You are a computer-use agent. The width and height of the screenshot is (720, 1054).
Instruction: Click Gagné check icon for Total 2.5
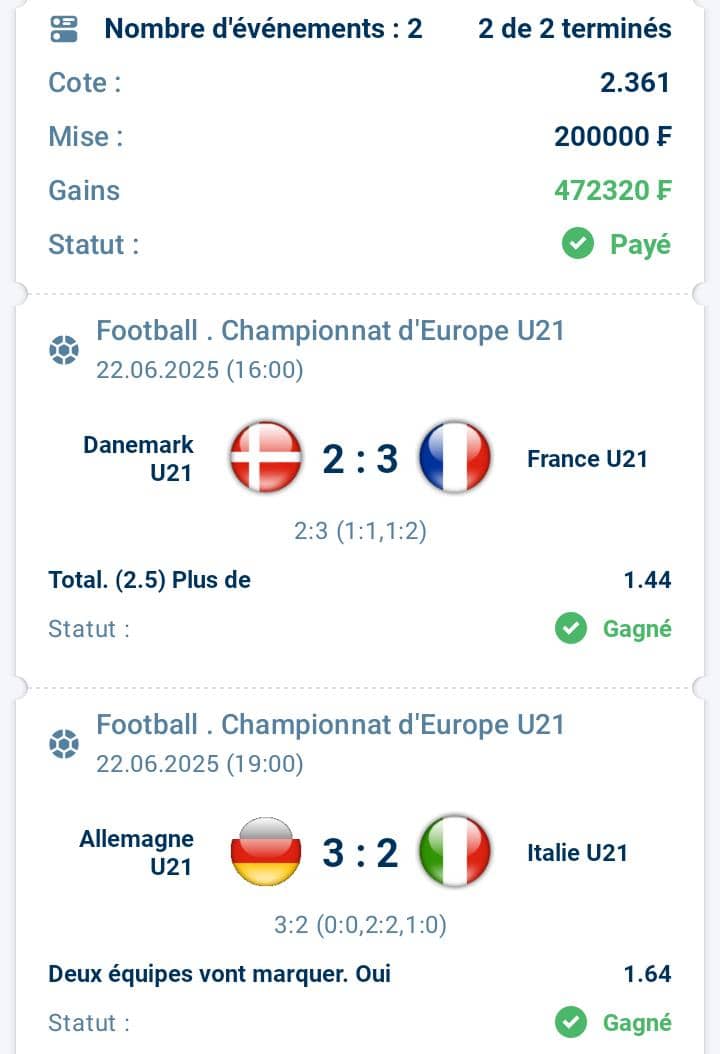pos(571,629)
